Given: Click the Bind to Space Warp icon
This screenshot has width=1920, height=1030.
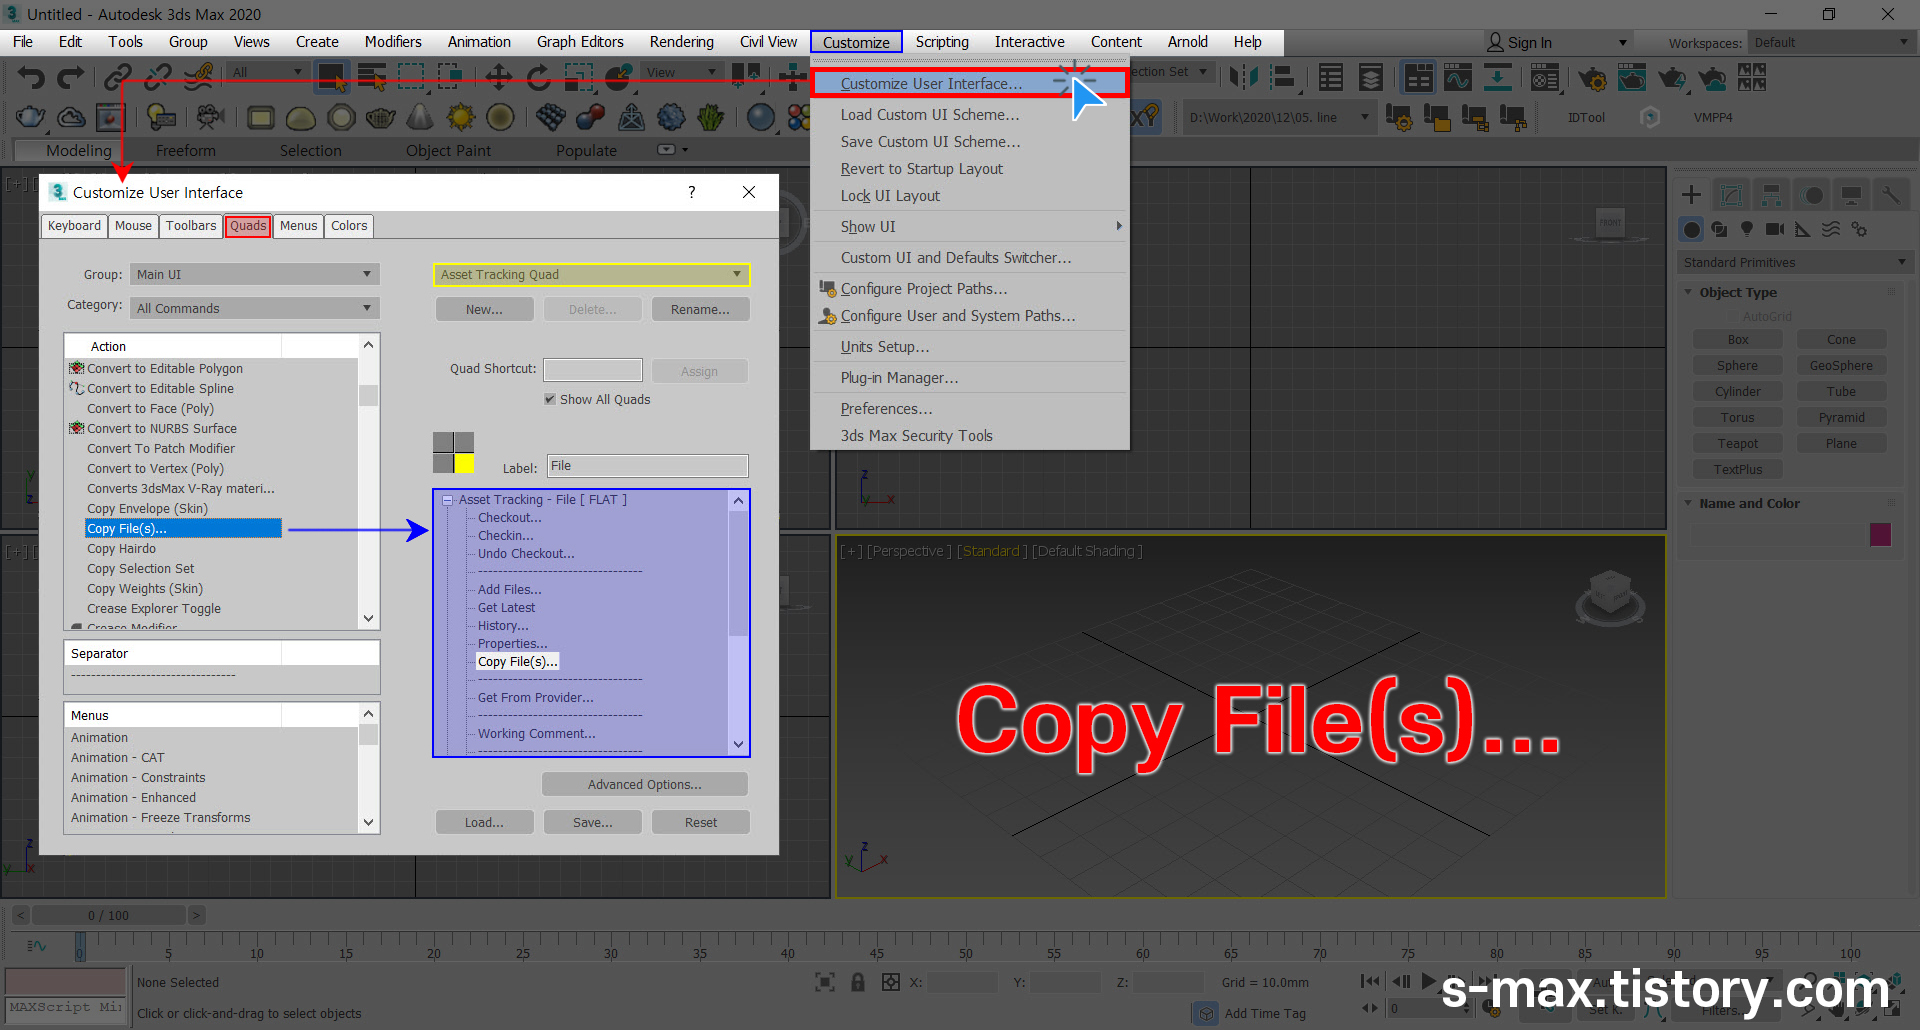Looking at the screenshot, I should tap(201, 77).
